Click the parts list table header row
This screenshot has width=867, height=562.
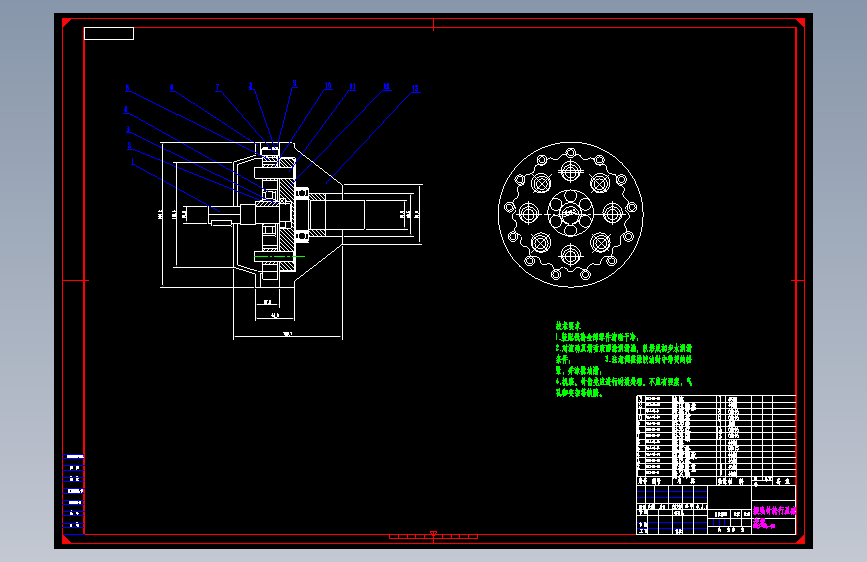716,482
